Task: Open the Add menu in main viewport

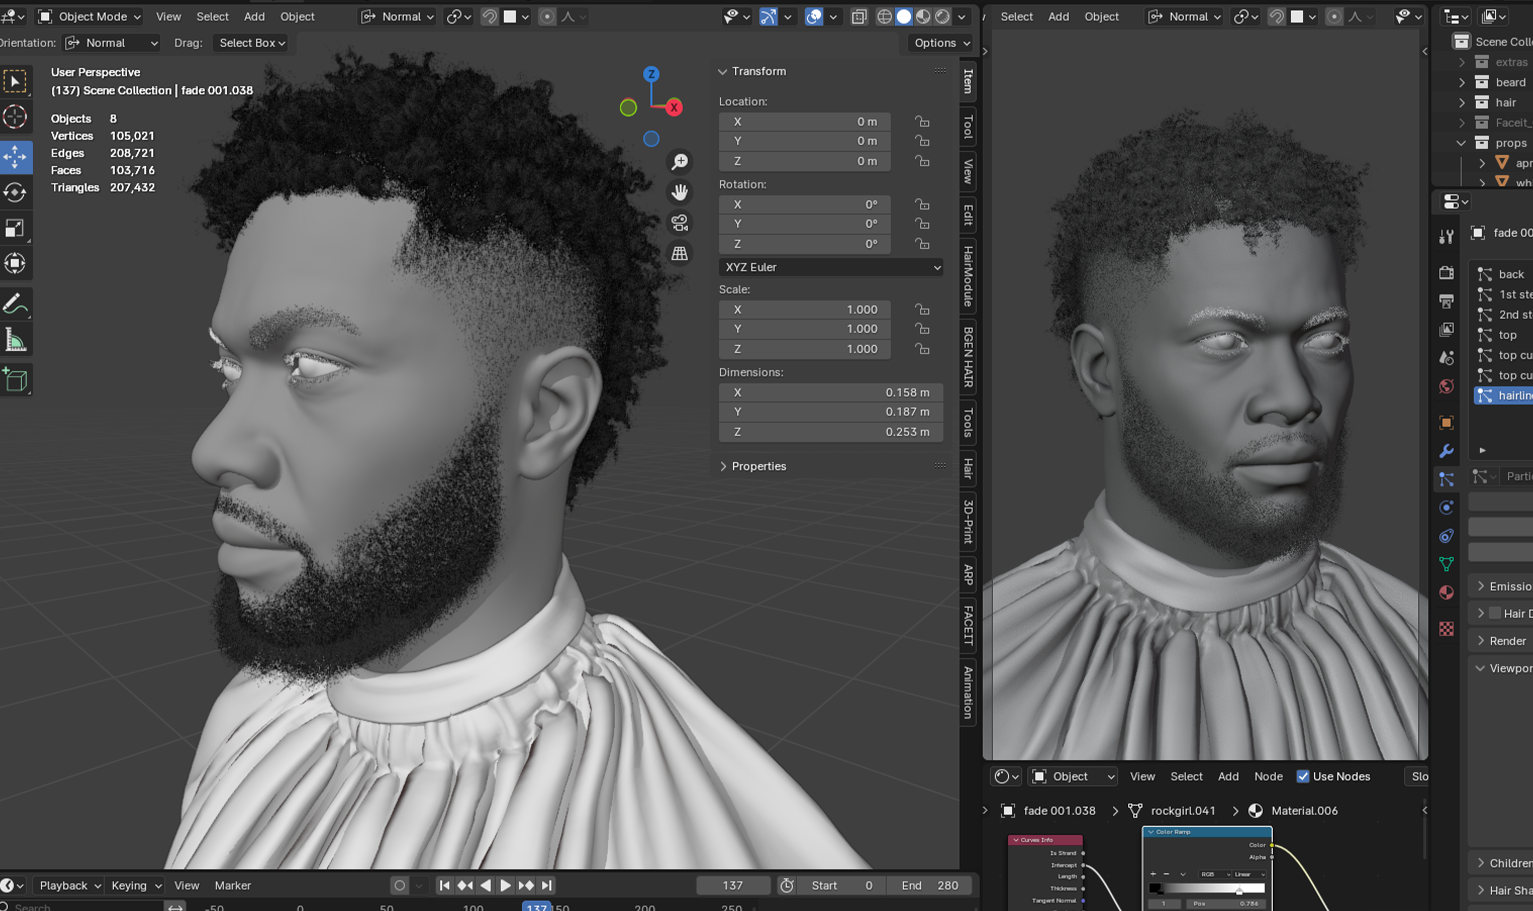Action: click(x=254, y=16)
